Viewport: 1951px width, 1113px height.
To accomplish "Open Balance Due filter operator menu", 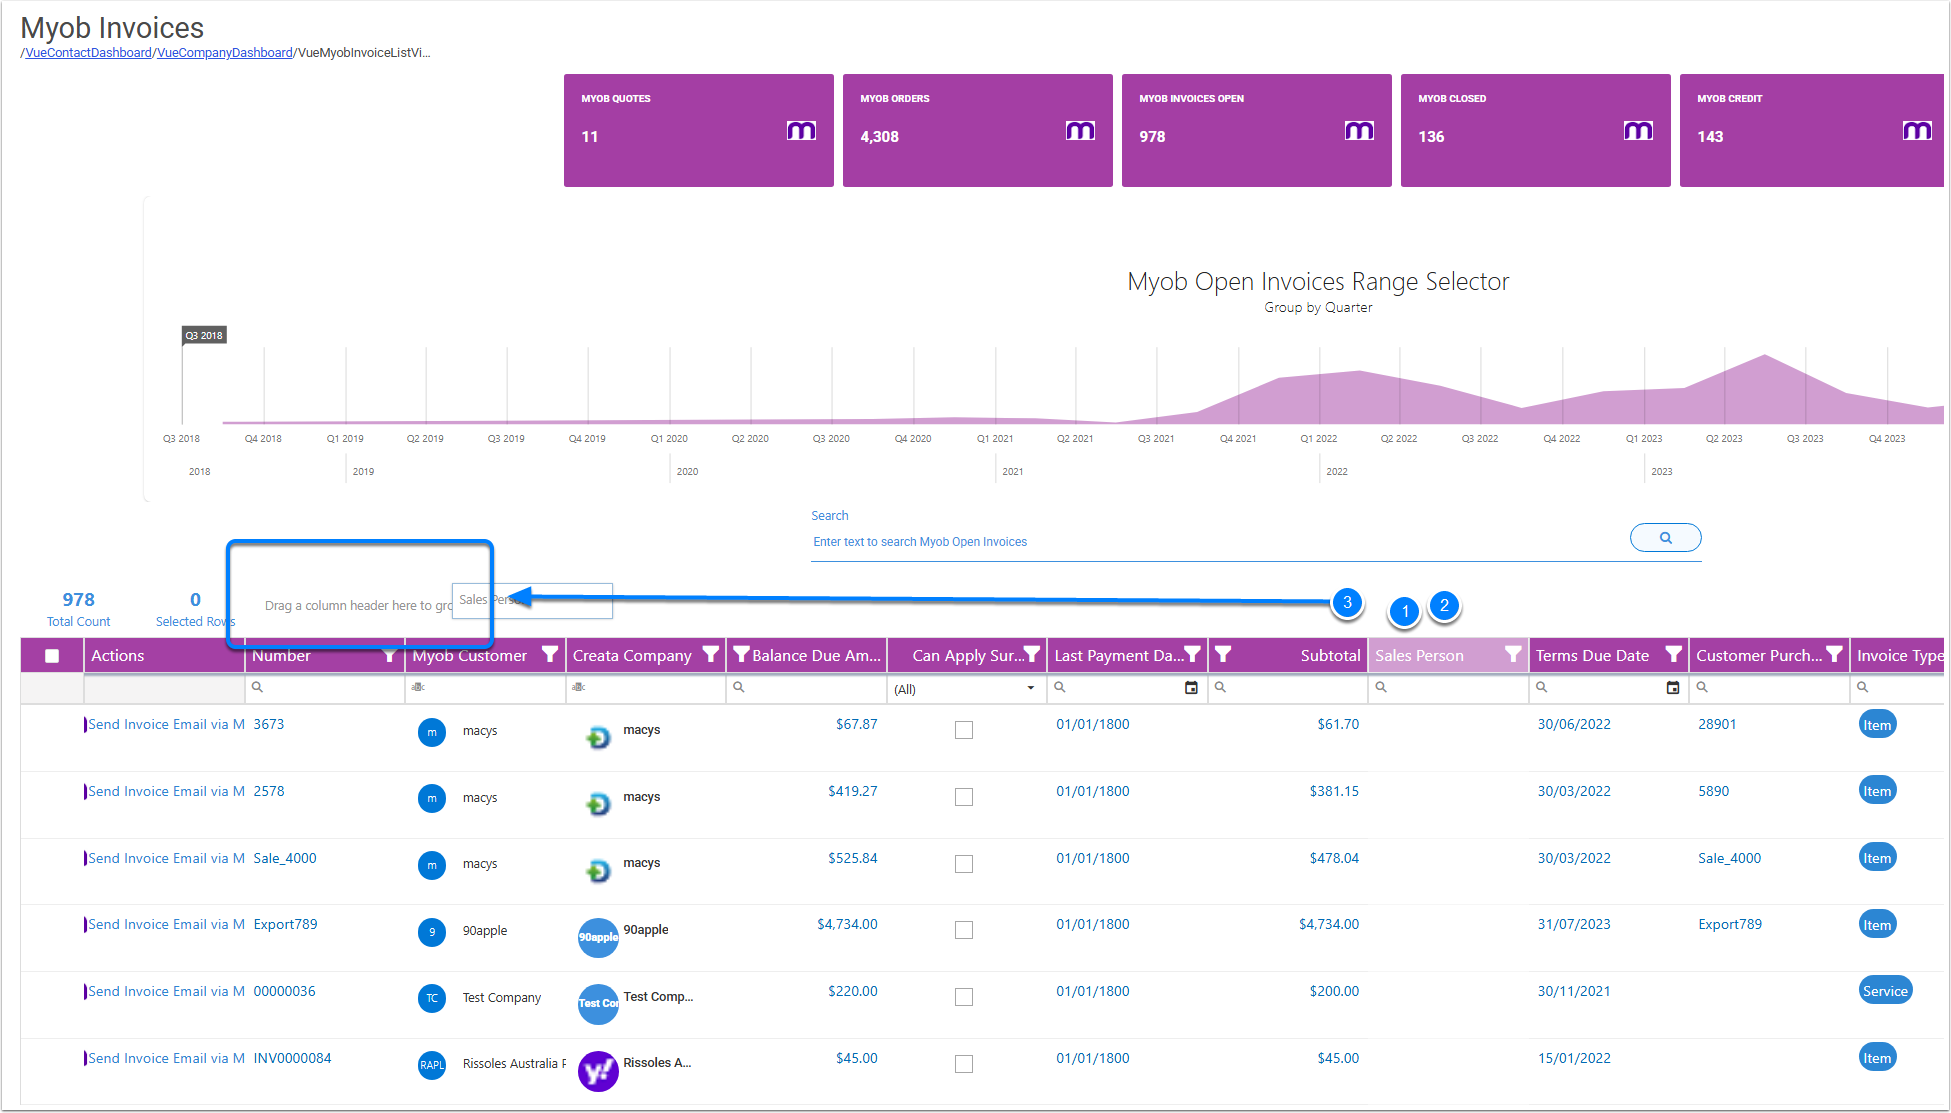I will pyautogui.click(x=739, y=687).
